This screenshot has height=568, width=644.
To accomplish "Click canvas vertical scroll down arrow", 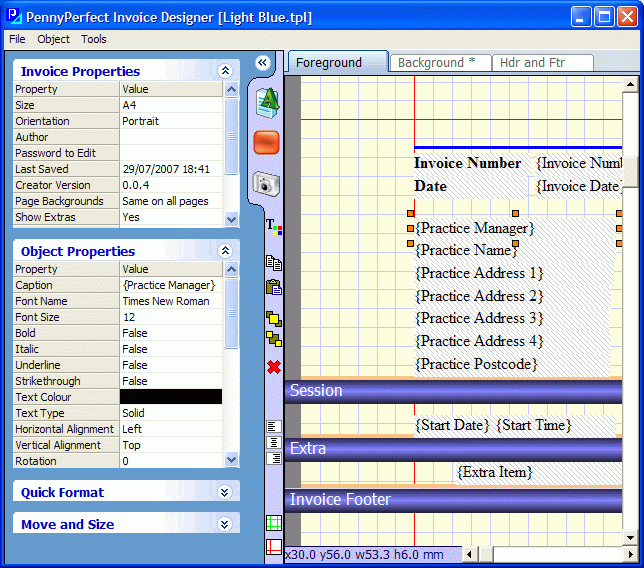I will click(x=630, y=537).
